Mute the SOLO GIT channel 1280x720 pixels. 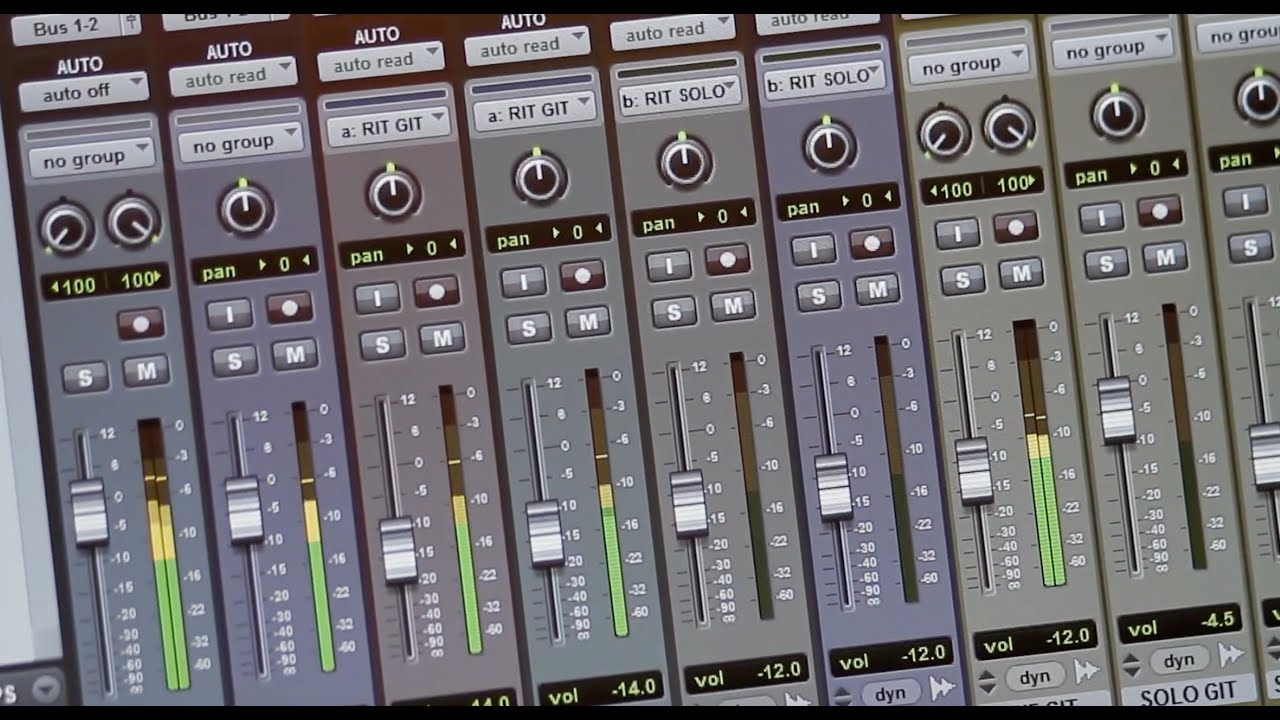point(1165,257)
